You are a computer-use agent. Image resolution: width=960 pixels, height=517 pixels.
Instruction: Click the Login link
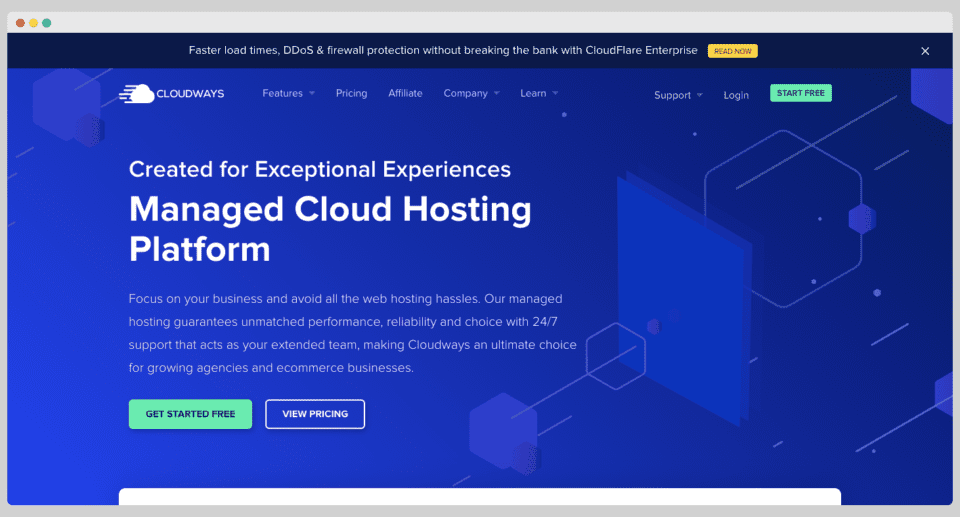736,95
